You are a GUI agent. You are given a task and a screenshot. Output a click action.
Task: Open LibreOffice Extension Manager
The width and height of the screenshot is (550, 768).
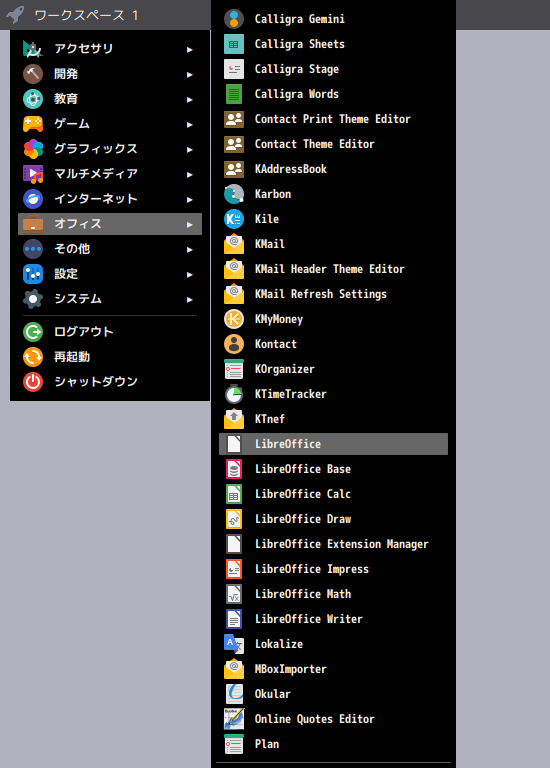pos(334,544)
